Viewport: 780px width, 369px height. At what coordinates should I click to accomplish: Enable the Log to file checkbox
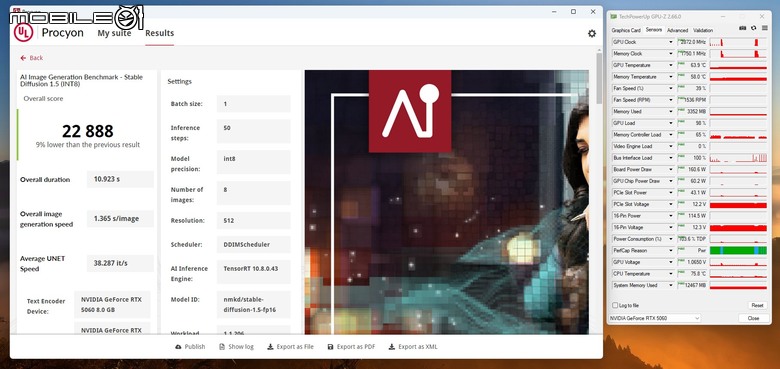click(x=615, y=305)
